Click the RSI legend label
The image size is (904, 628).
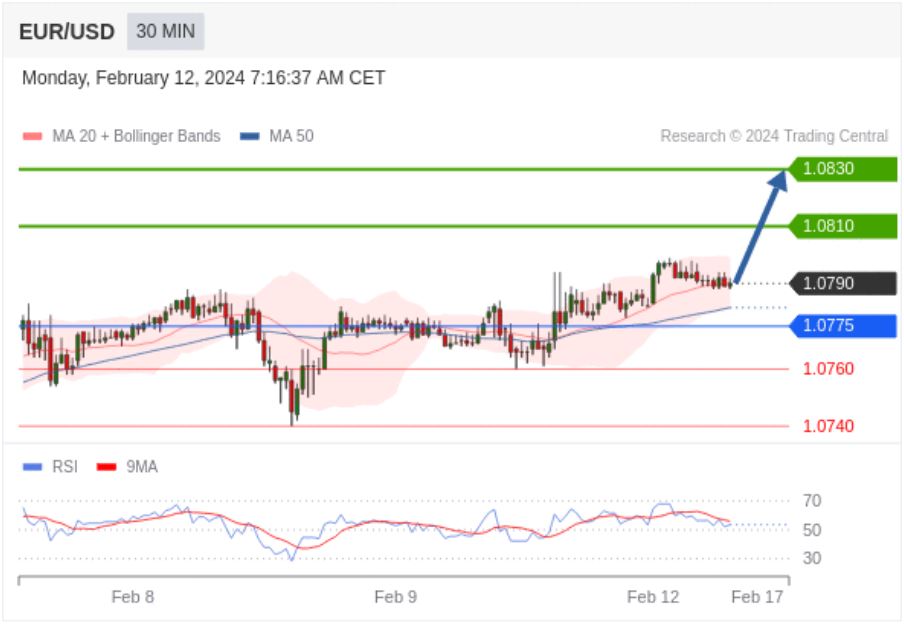pos(65,467)
